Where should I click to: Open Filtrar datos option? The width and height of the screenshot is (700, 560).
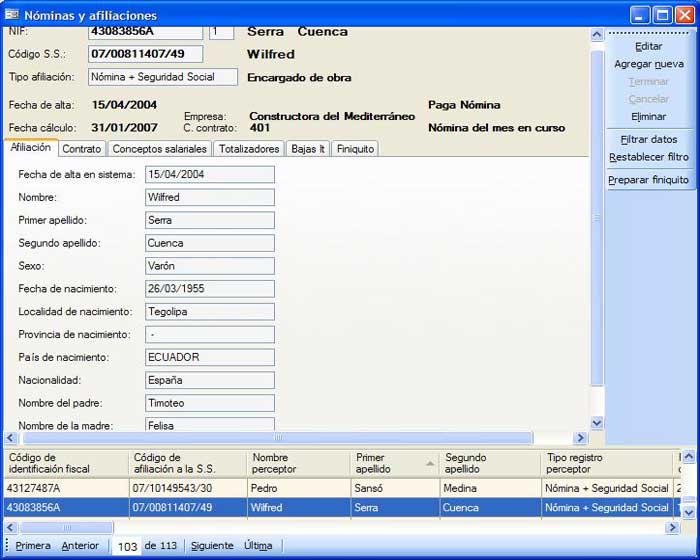[x=648, y=140]
